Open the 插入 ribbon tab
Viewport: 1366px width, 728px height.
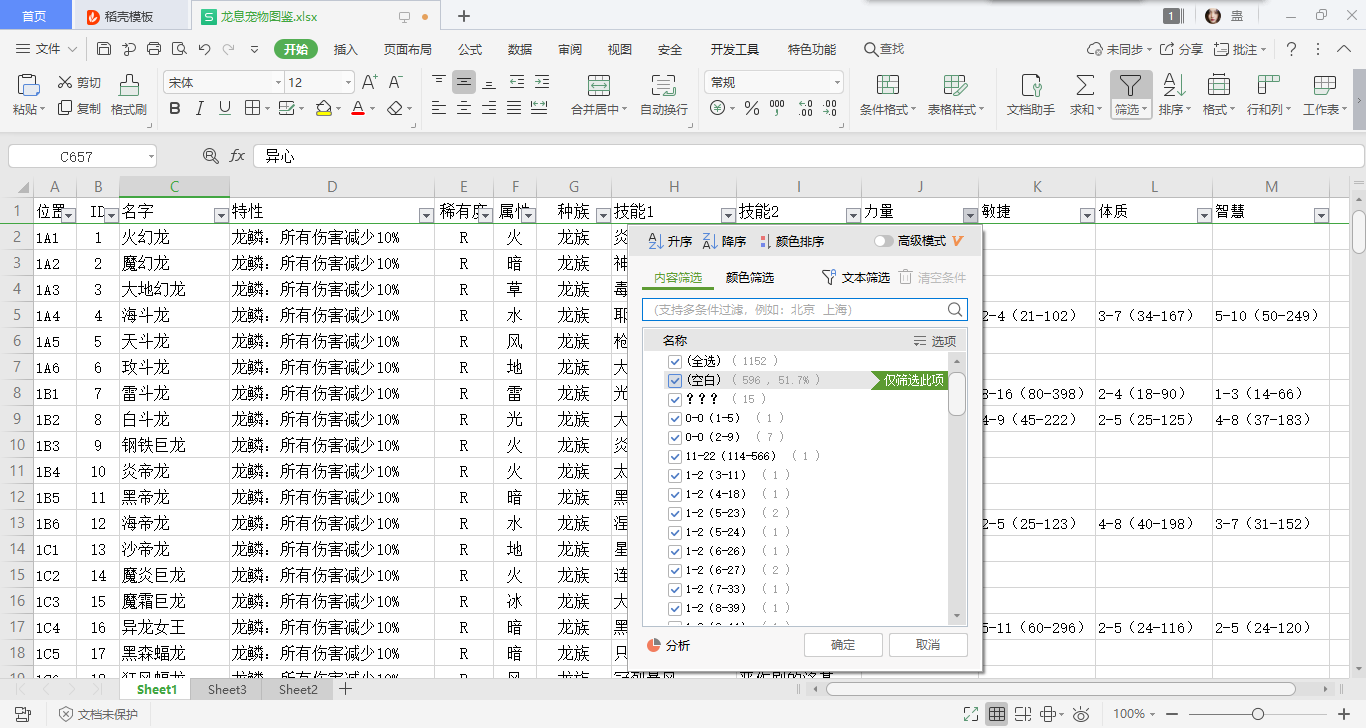tap(345, 49)
